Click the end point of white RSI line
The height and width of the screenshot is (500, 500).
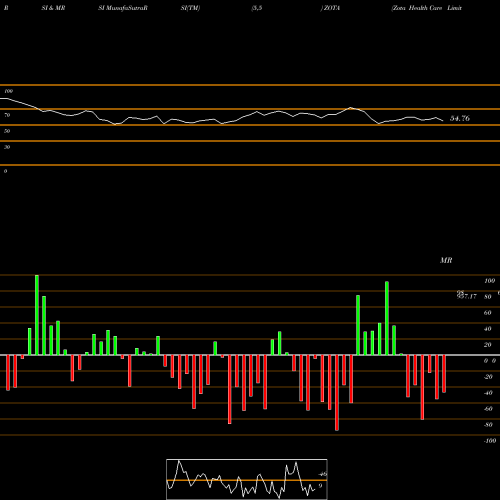[443, 120]
